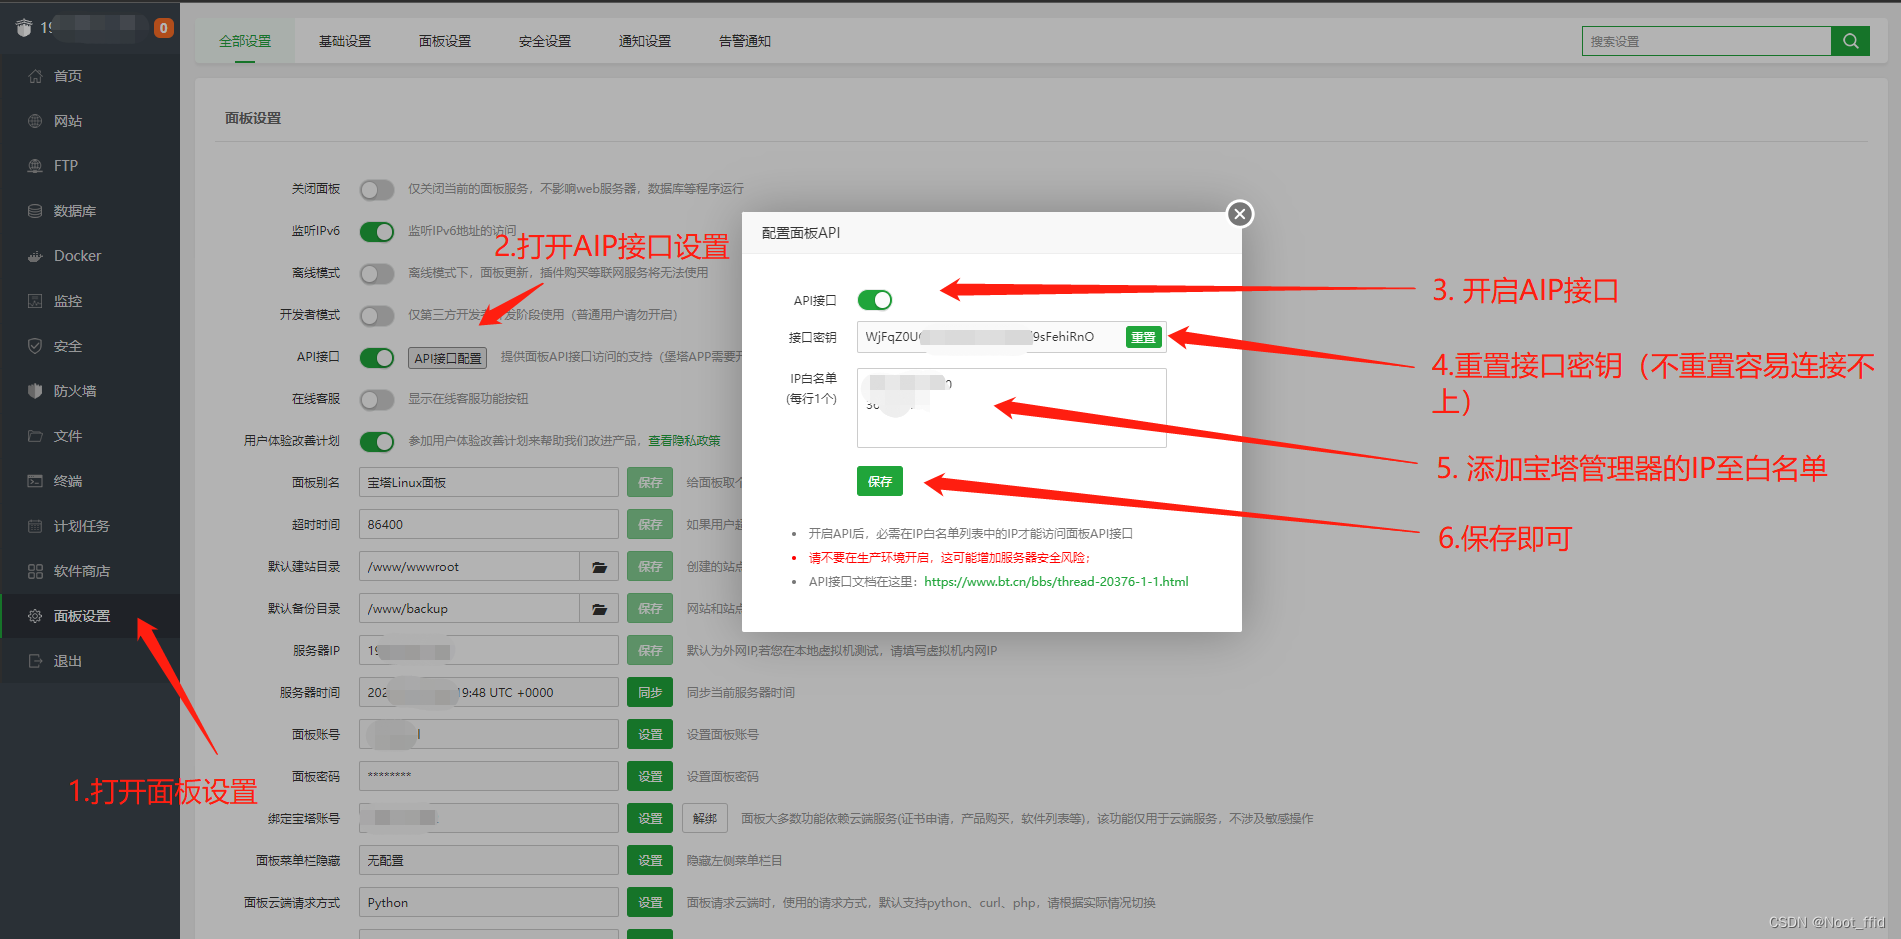Open the 软件商店 app grid icon in sidebar

click(x=36, y=571)
